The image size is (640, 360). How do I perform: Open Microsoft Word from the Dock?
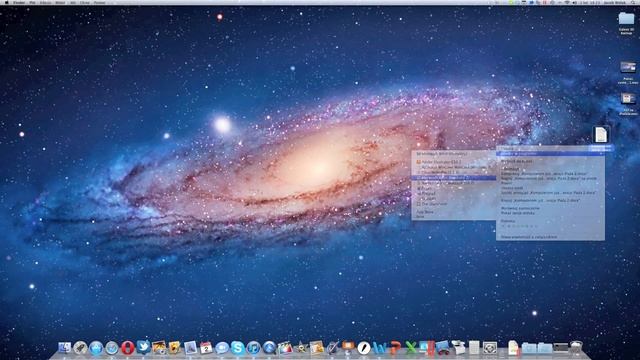click(x=380, y=348)
